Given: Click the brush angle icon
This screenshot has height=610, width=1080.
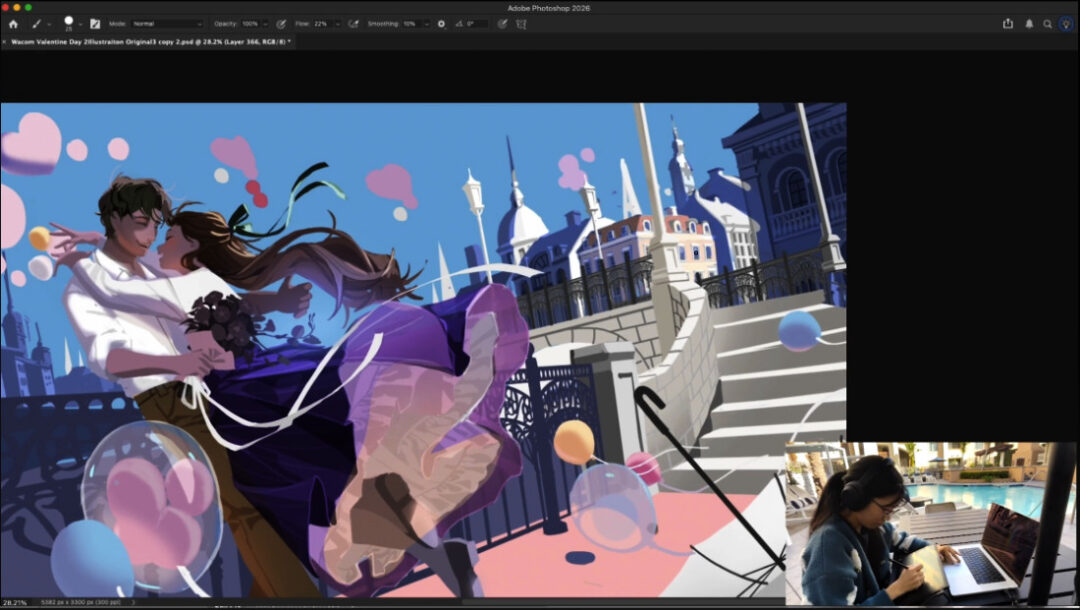Looking at the screenshot, I should [x=459, y=23].
